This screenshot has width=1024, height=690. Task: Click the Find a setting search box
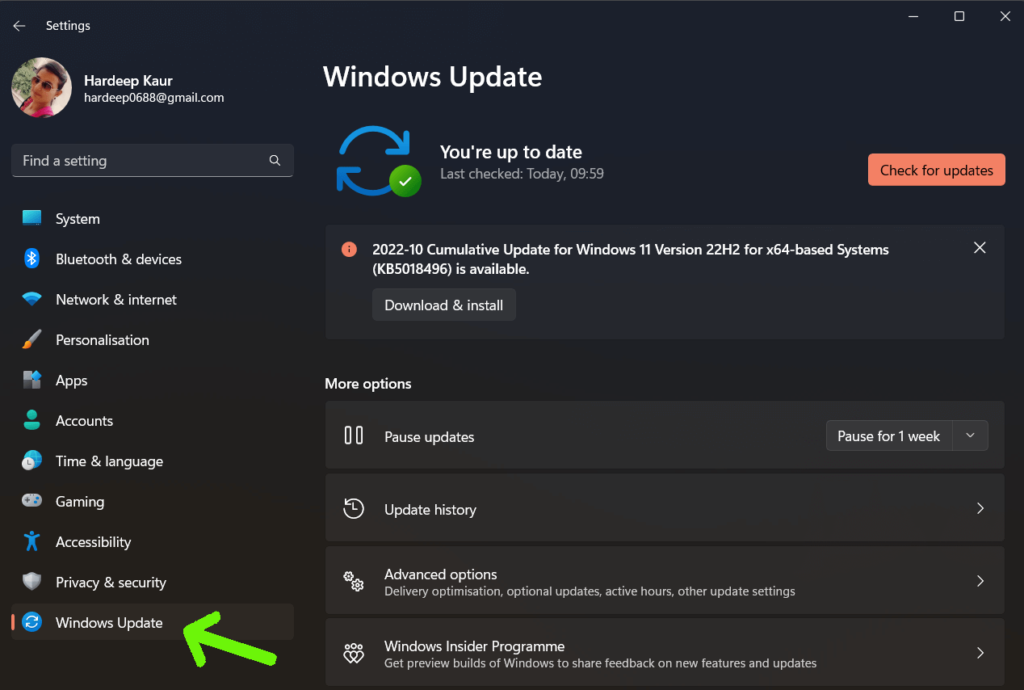140,161
